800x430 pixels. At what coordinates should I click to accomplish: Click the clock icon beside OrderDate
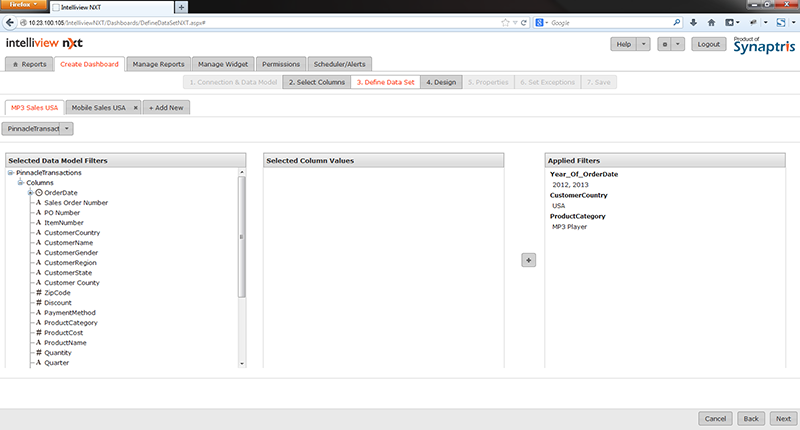pyautogui.click(x=39, y=192)
